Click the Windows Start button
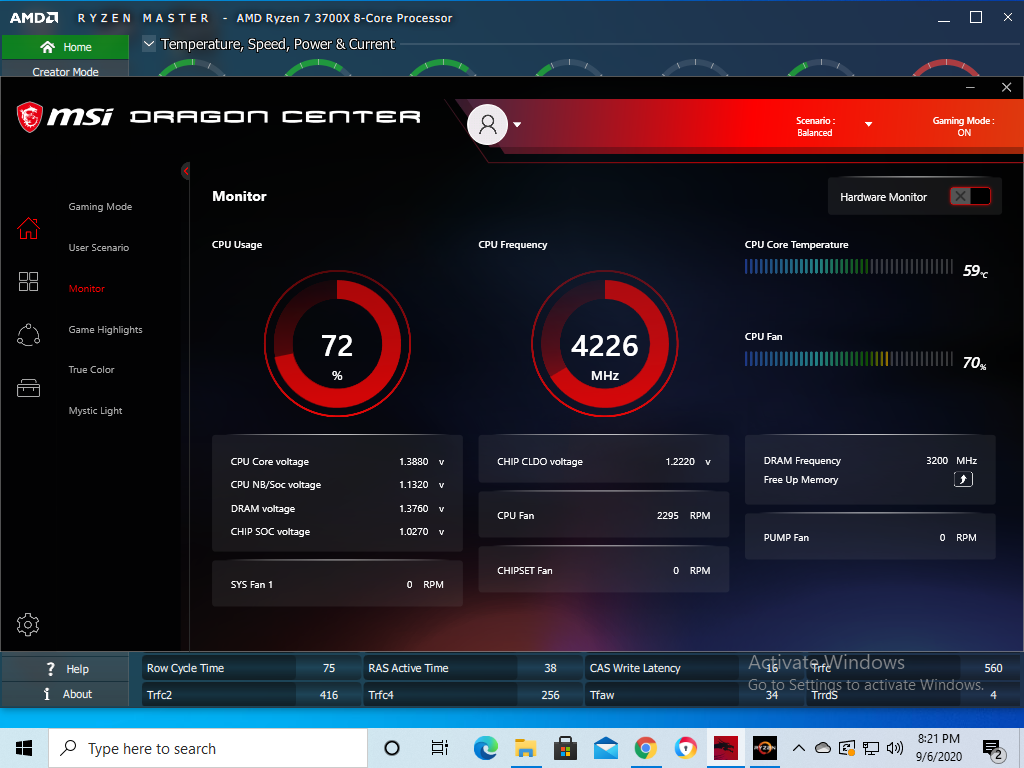The image size is (1024, 768). tap(24, 748)
